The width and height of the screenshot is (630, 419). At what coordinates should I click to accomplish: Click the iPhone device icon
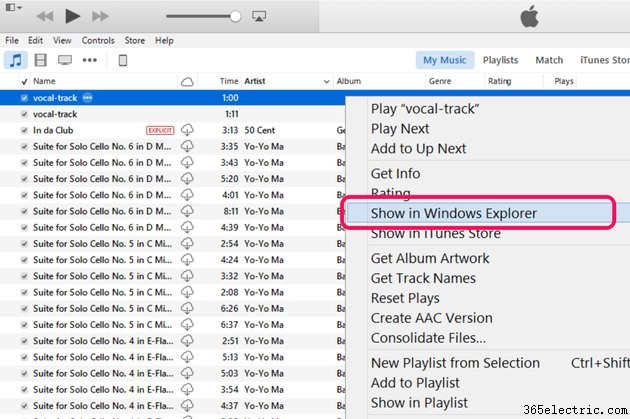(x=123, y=60)
